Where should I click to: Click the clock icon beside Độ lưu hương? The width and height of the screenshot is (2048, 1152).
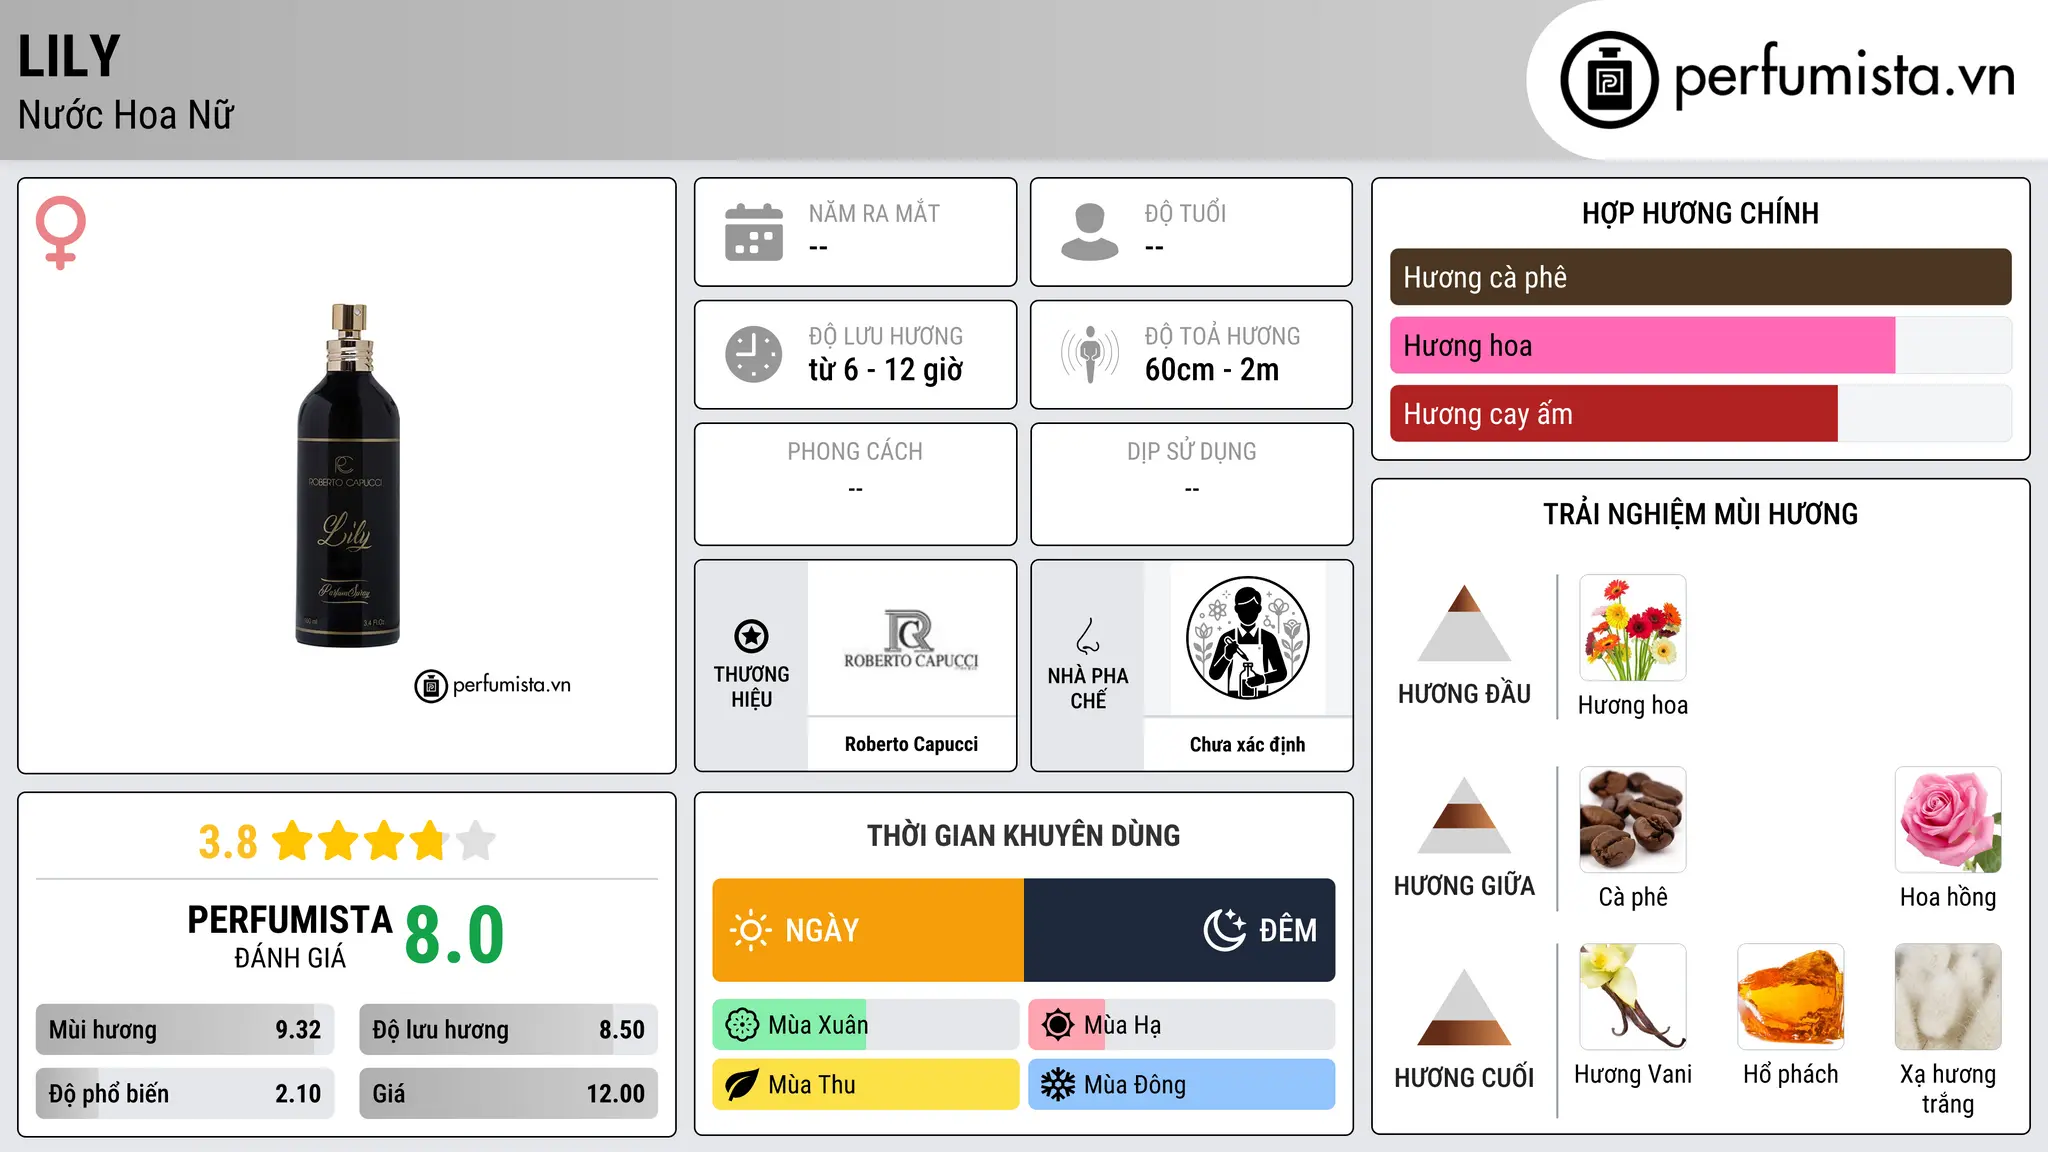[x=754, y=354]
